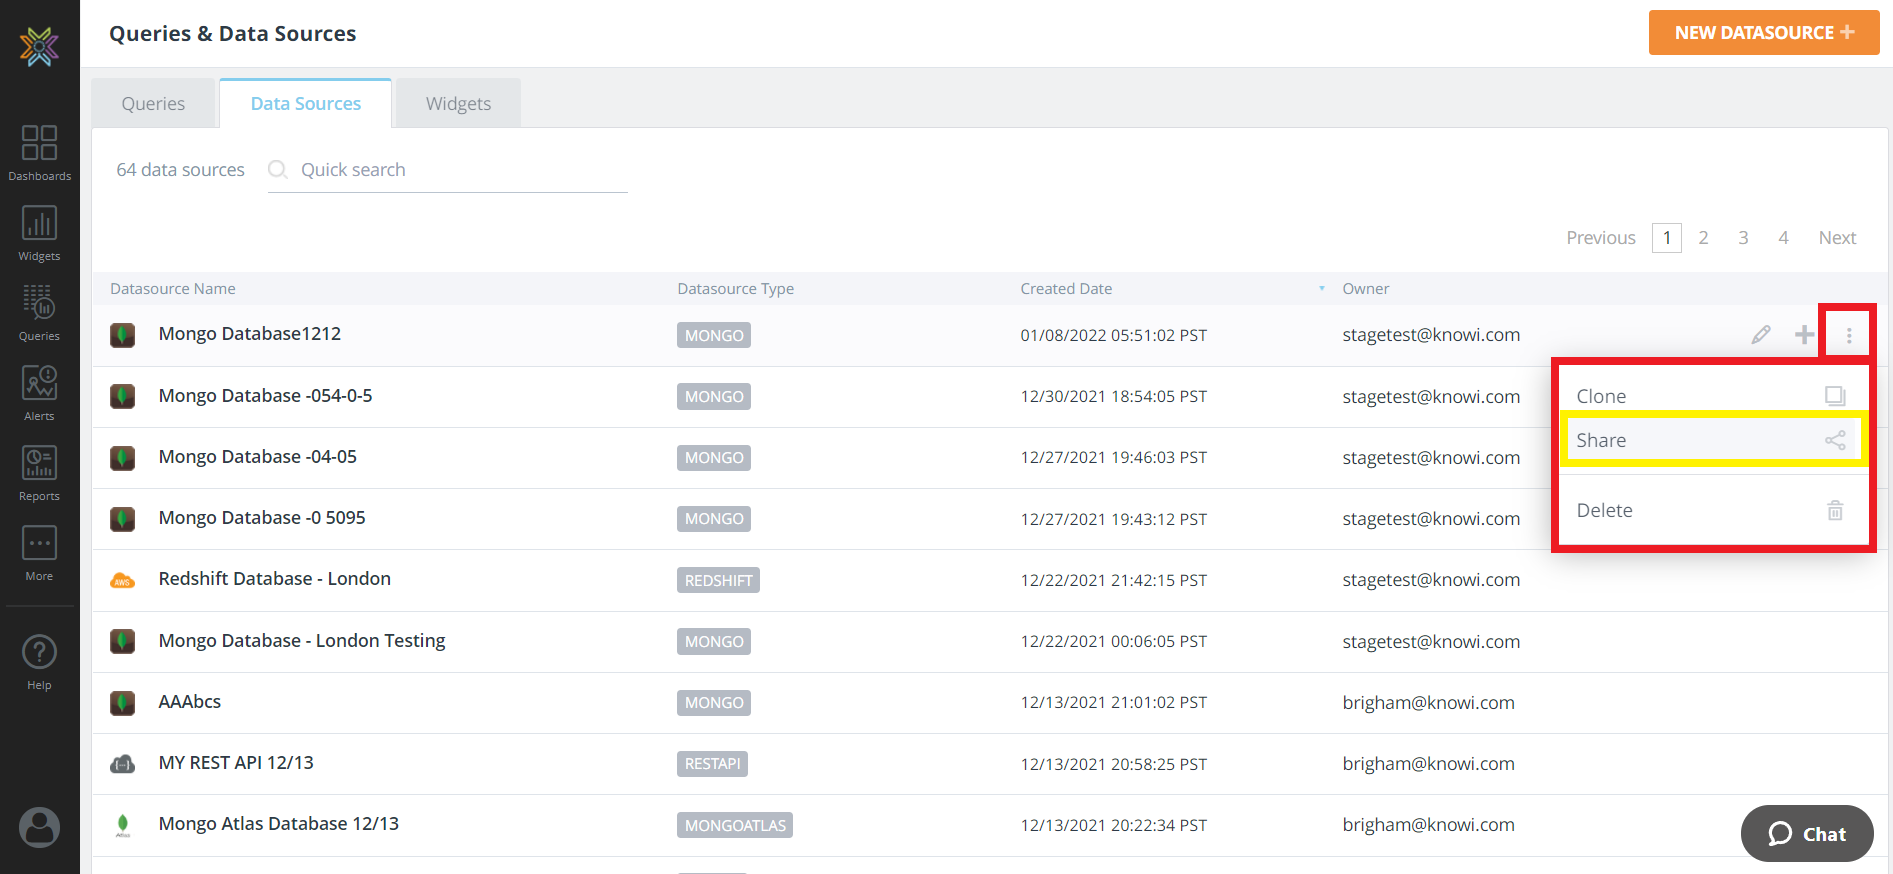Screen dimensions: 1893x874
Task: Click the pencil edit icon for Mongo Database1212
Action: coord(1761,335)
